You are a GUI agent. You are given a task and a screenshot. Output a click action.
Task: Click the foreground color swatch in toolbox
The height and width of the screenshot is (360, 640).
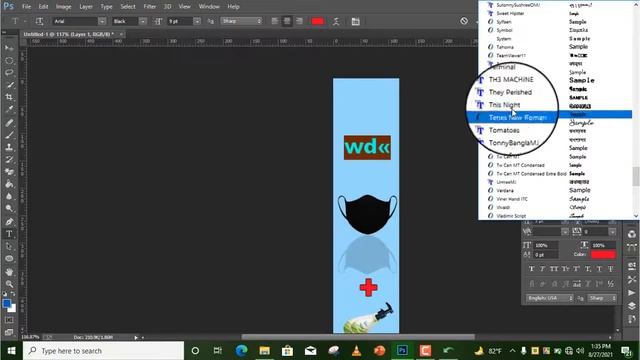pos(7,304)
